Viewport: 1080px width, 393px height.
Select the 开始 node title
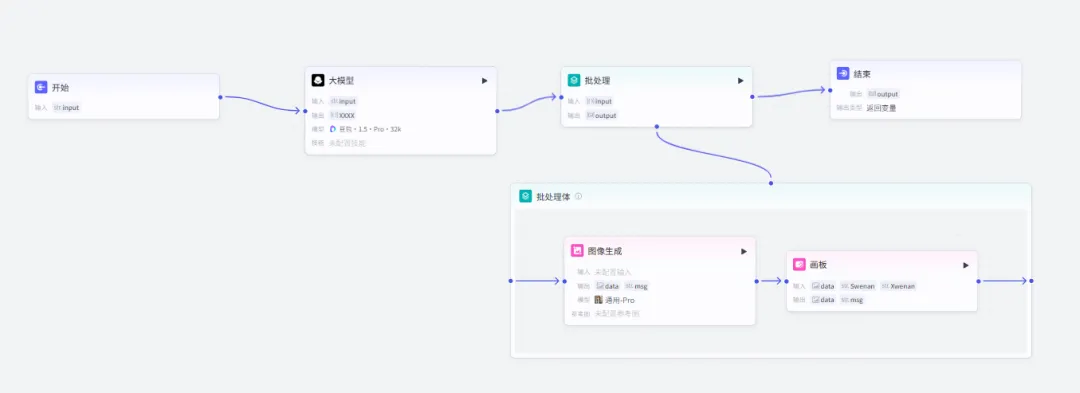(61, 88)
